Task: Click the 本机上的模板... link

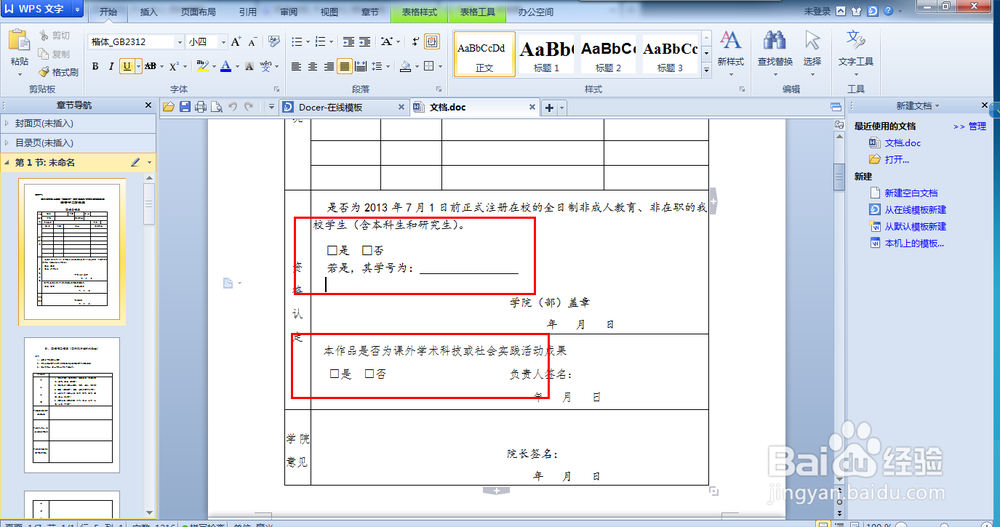Action: pos(914,243)
